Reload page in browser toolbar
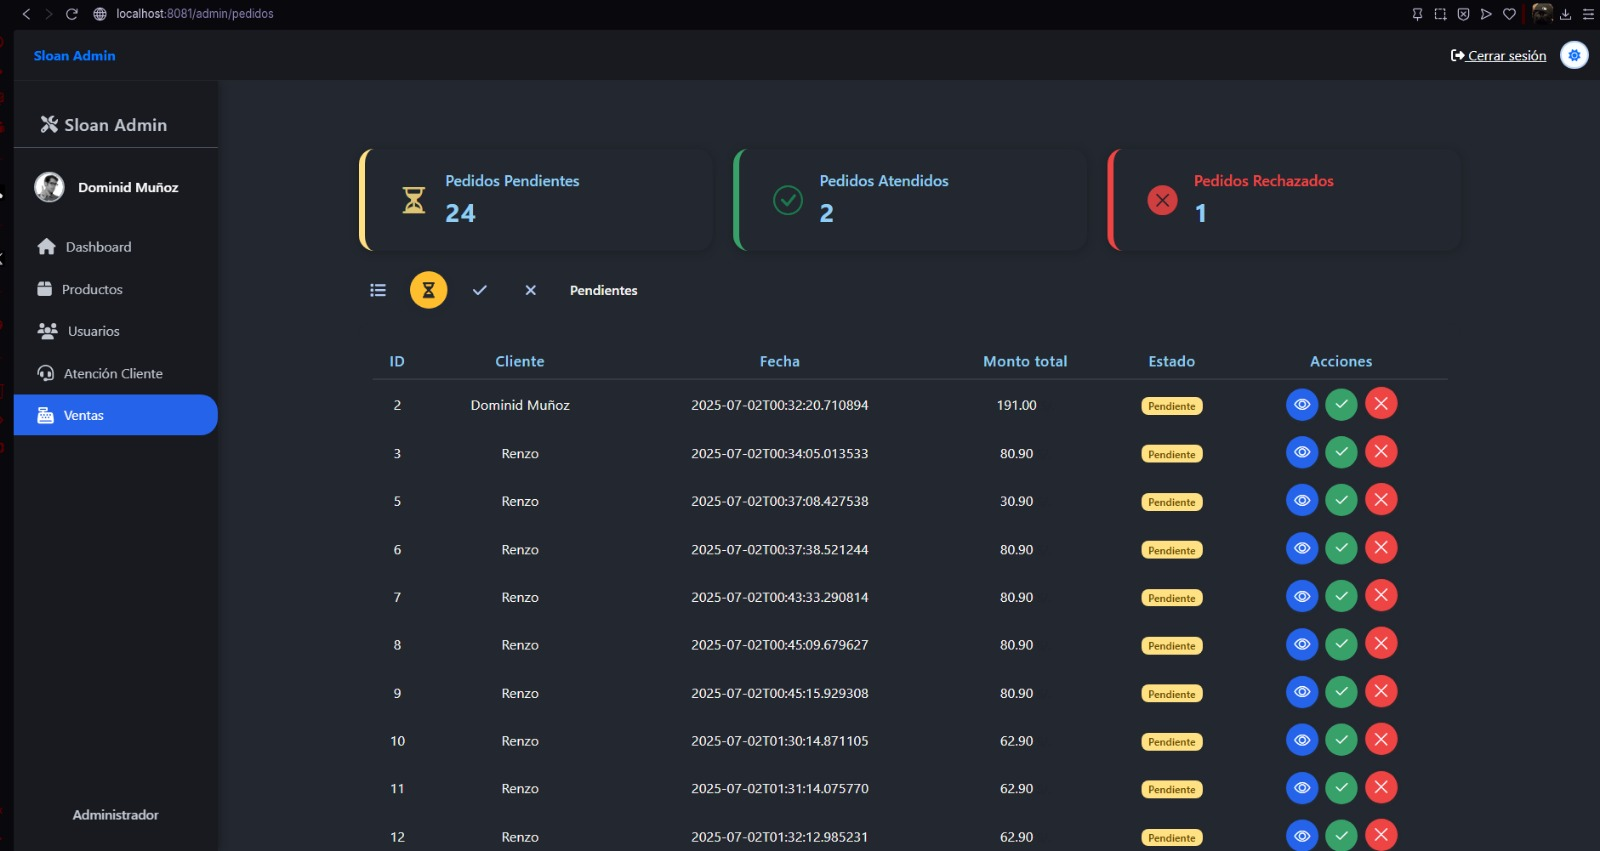Screen dimensions: 1600x851 coord(71,14)
